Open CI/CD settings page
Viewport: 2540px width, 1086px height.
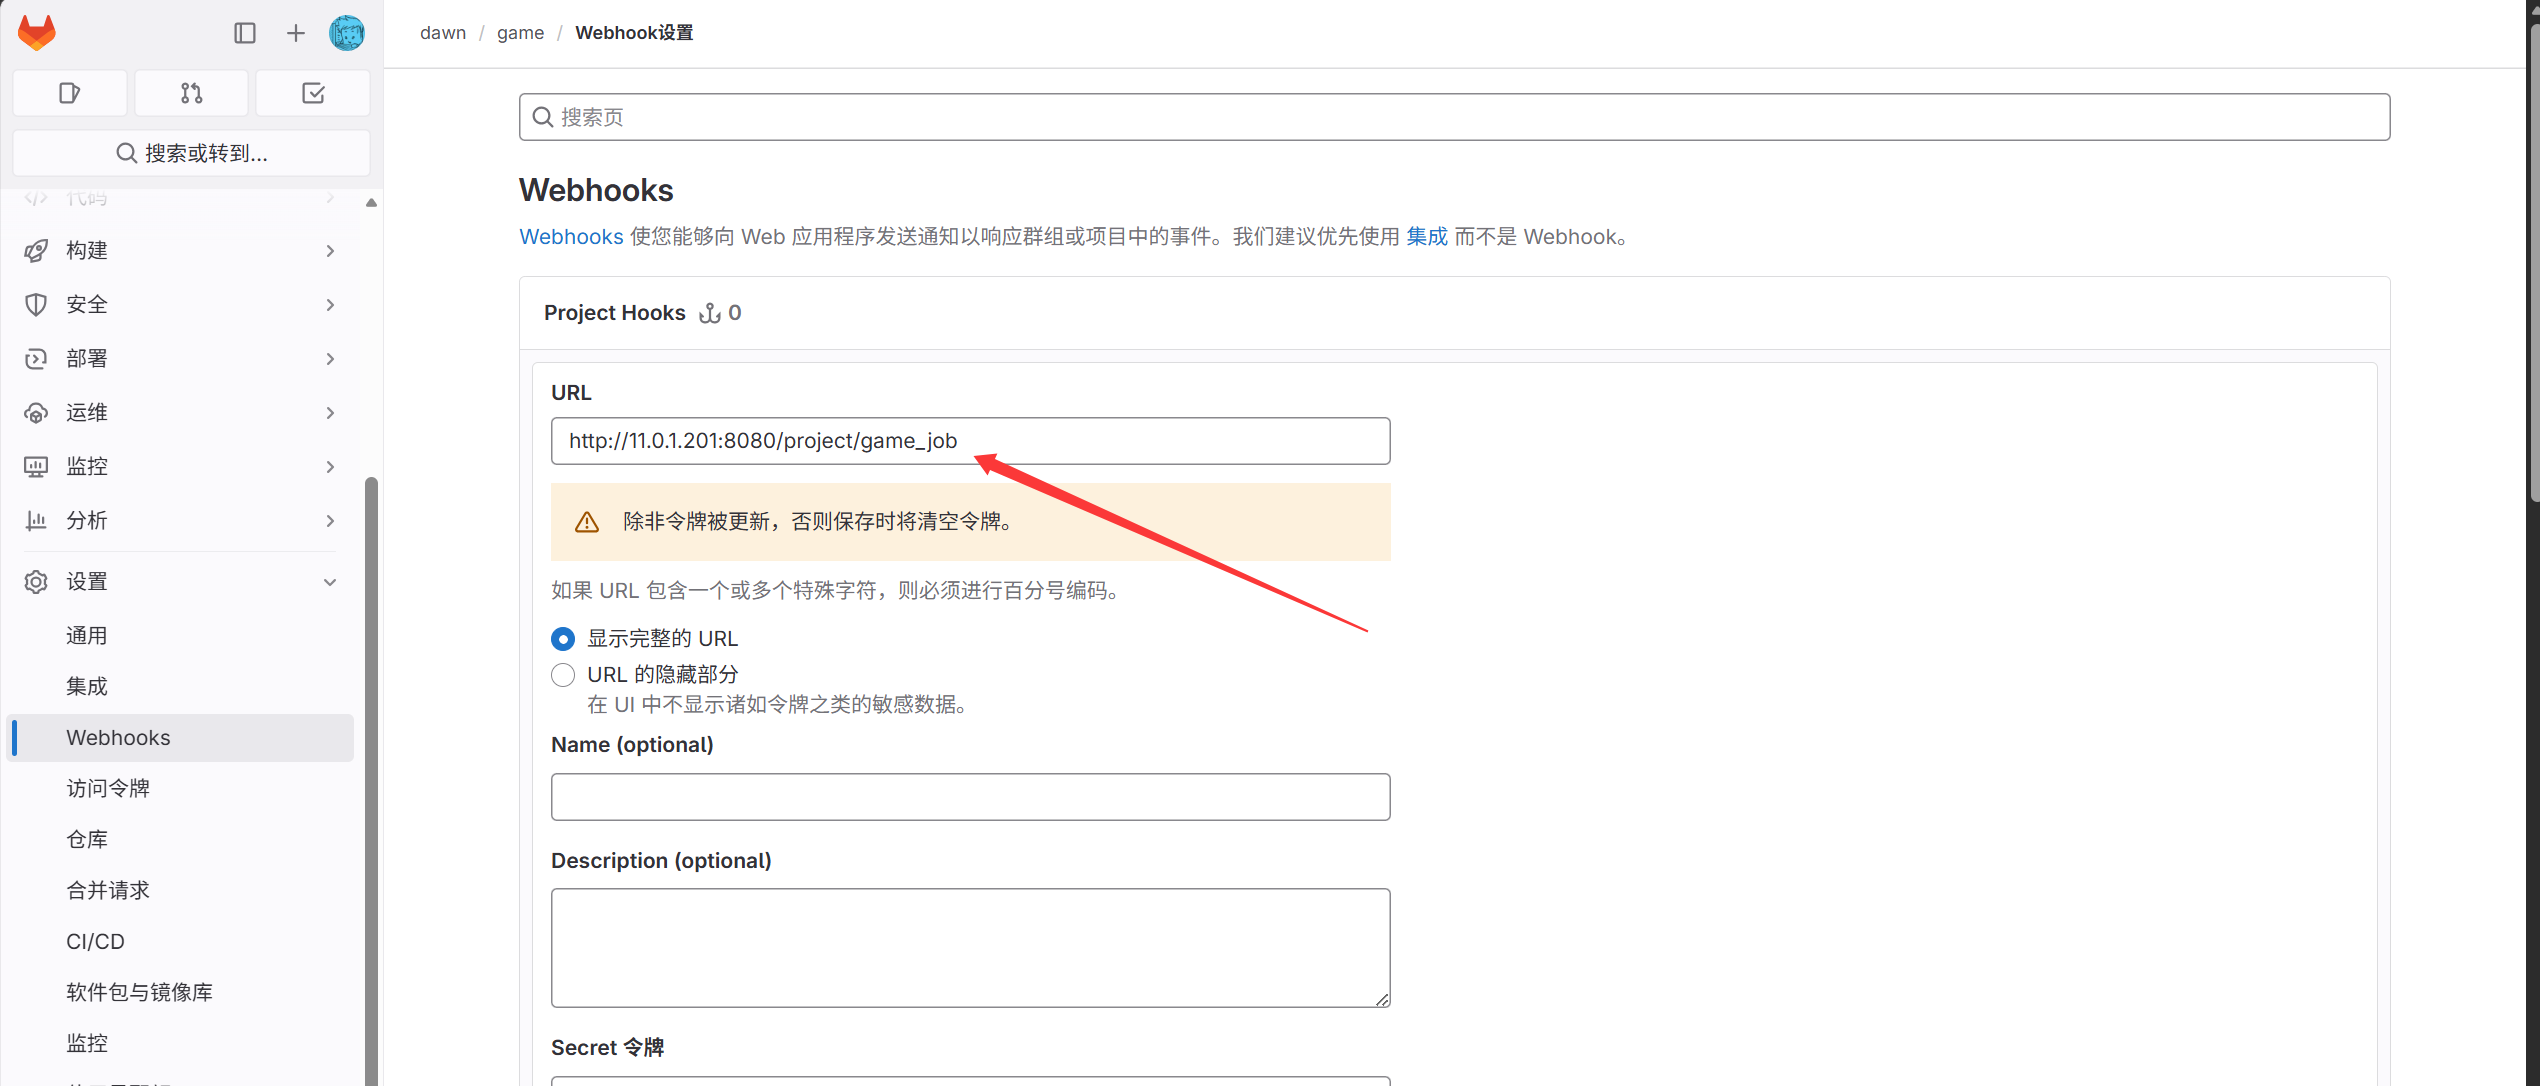(180, 941)
